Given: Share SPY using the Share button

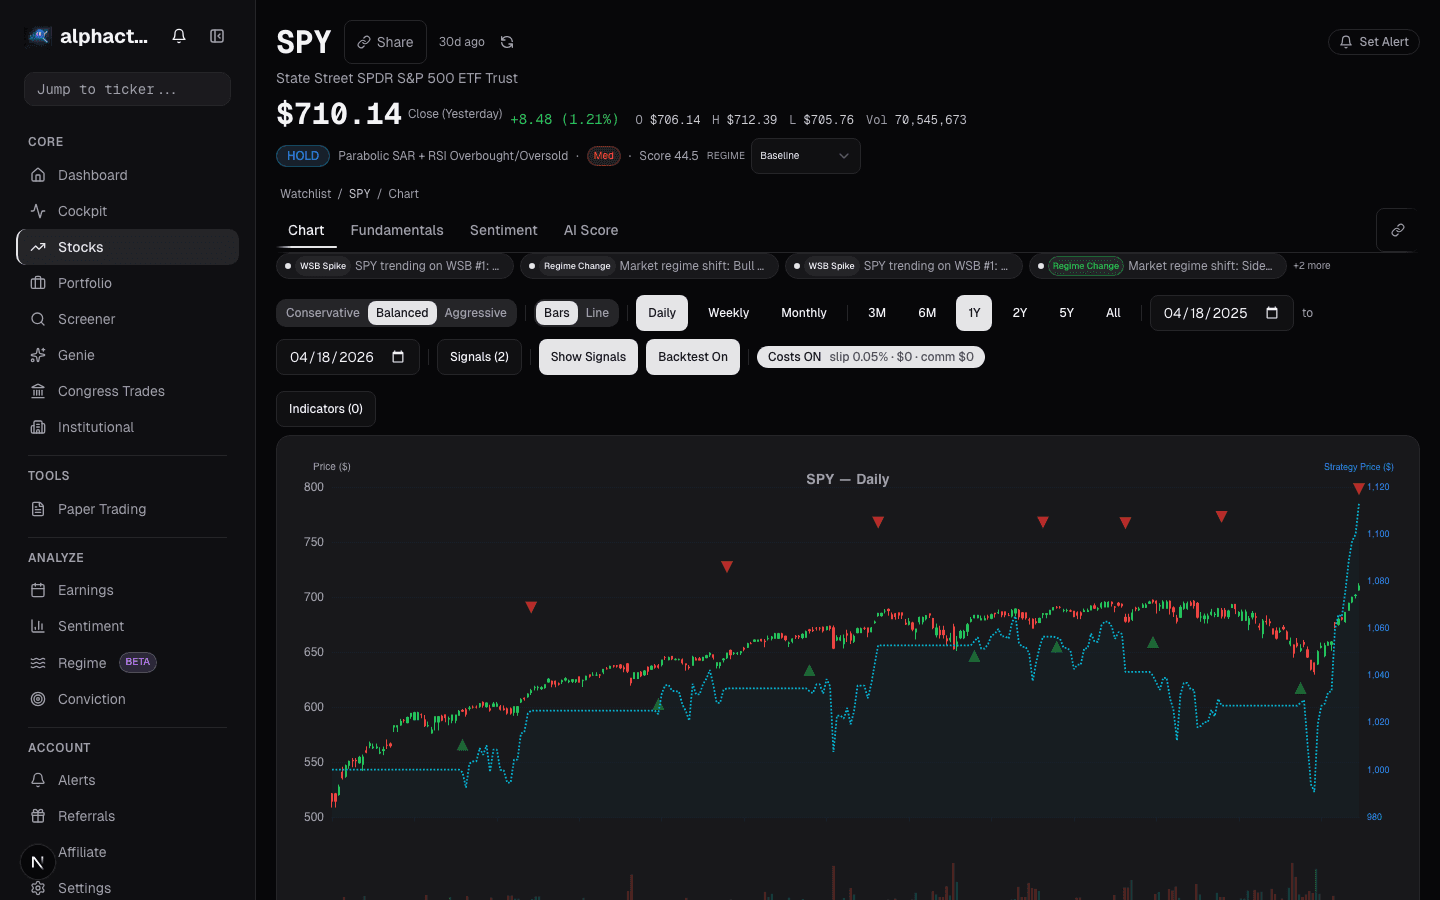Looking at the screenshot, I should (385, 42).
